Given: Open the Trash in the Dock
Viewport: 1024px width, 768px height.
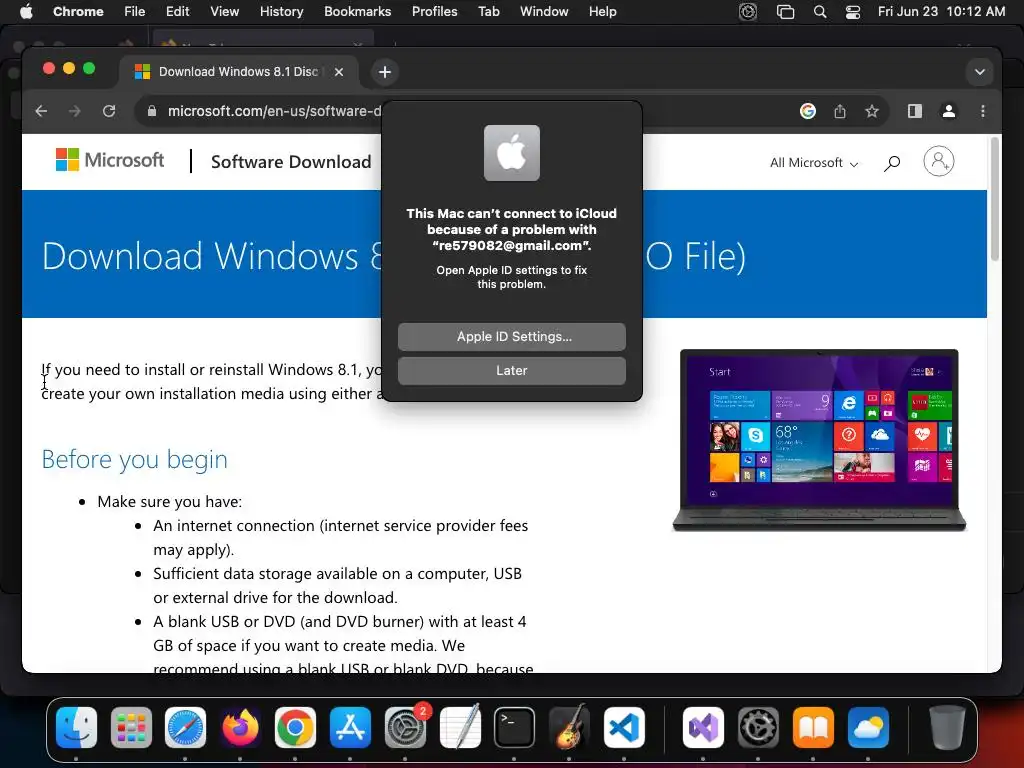Looking at the screenshot, I should (948, 727).
